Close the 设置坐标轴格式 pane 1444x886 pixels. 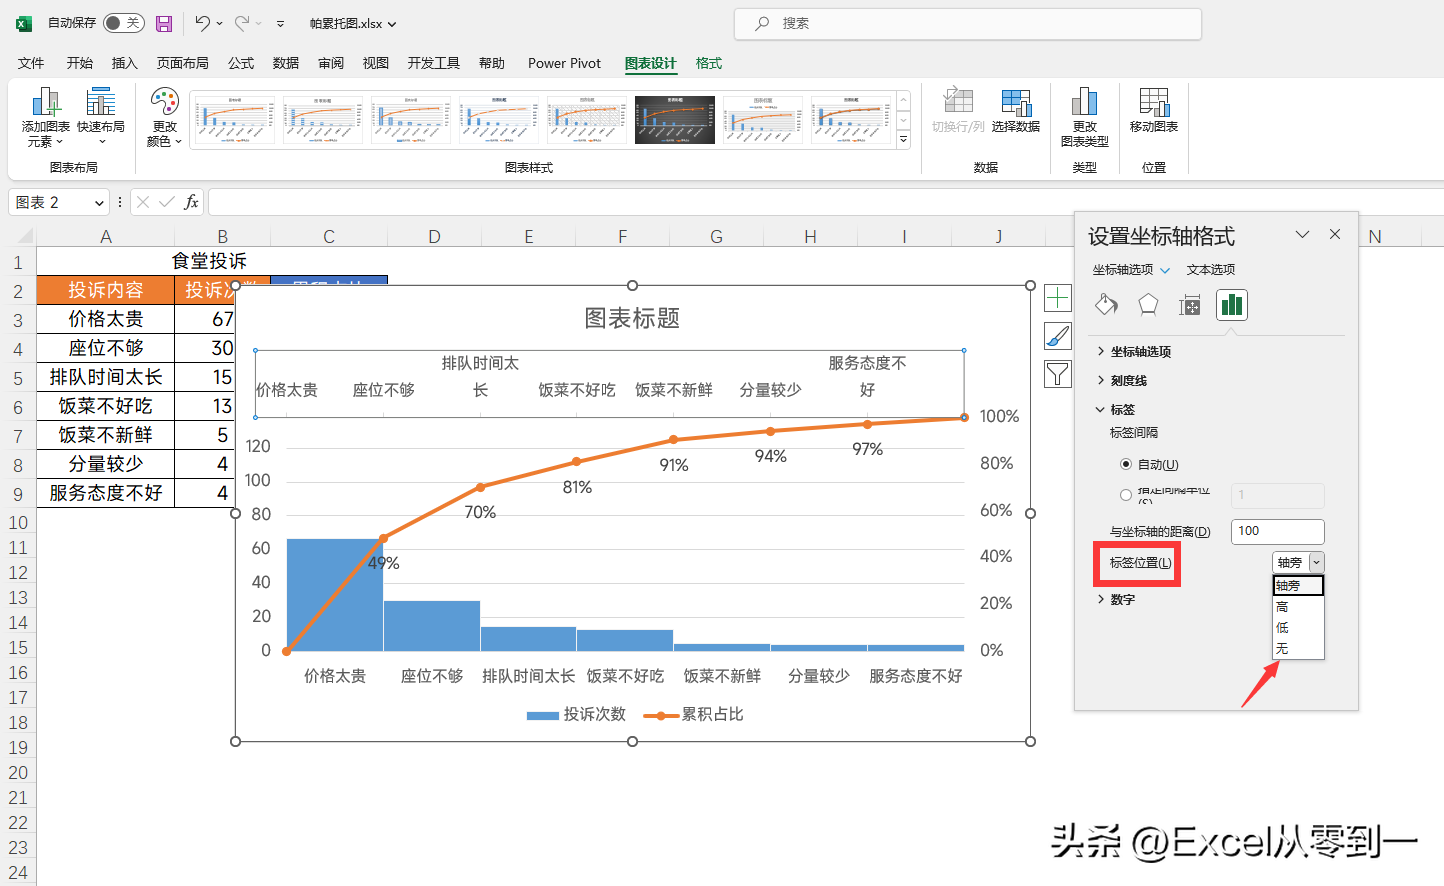click(1335, 234)
